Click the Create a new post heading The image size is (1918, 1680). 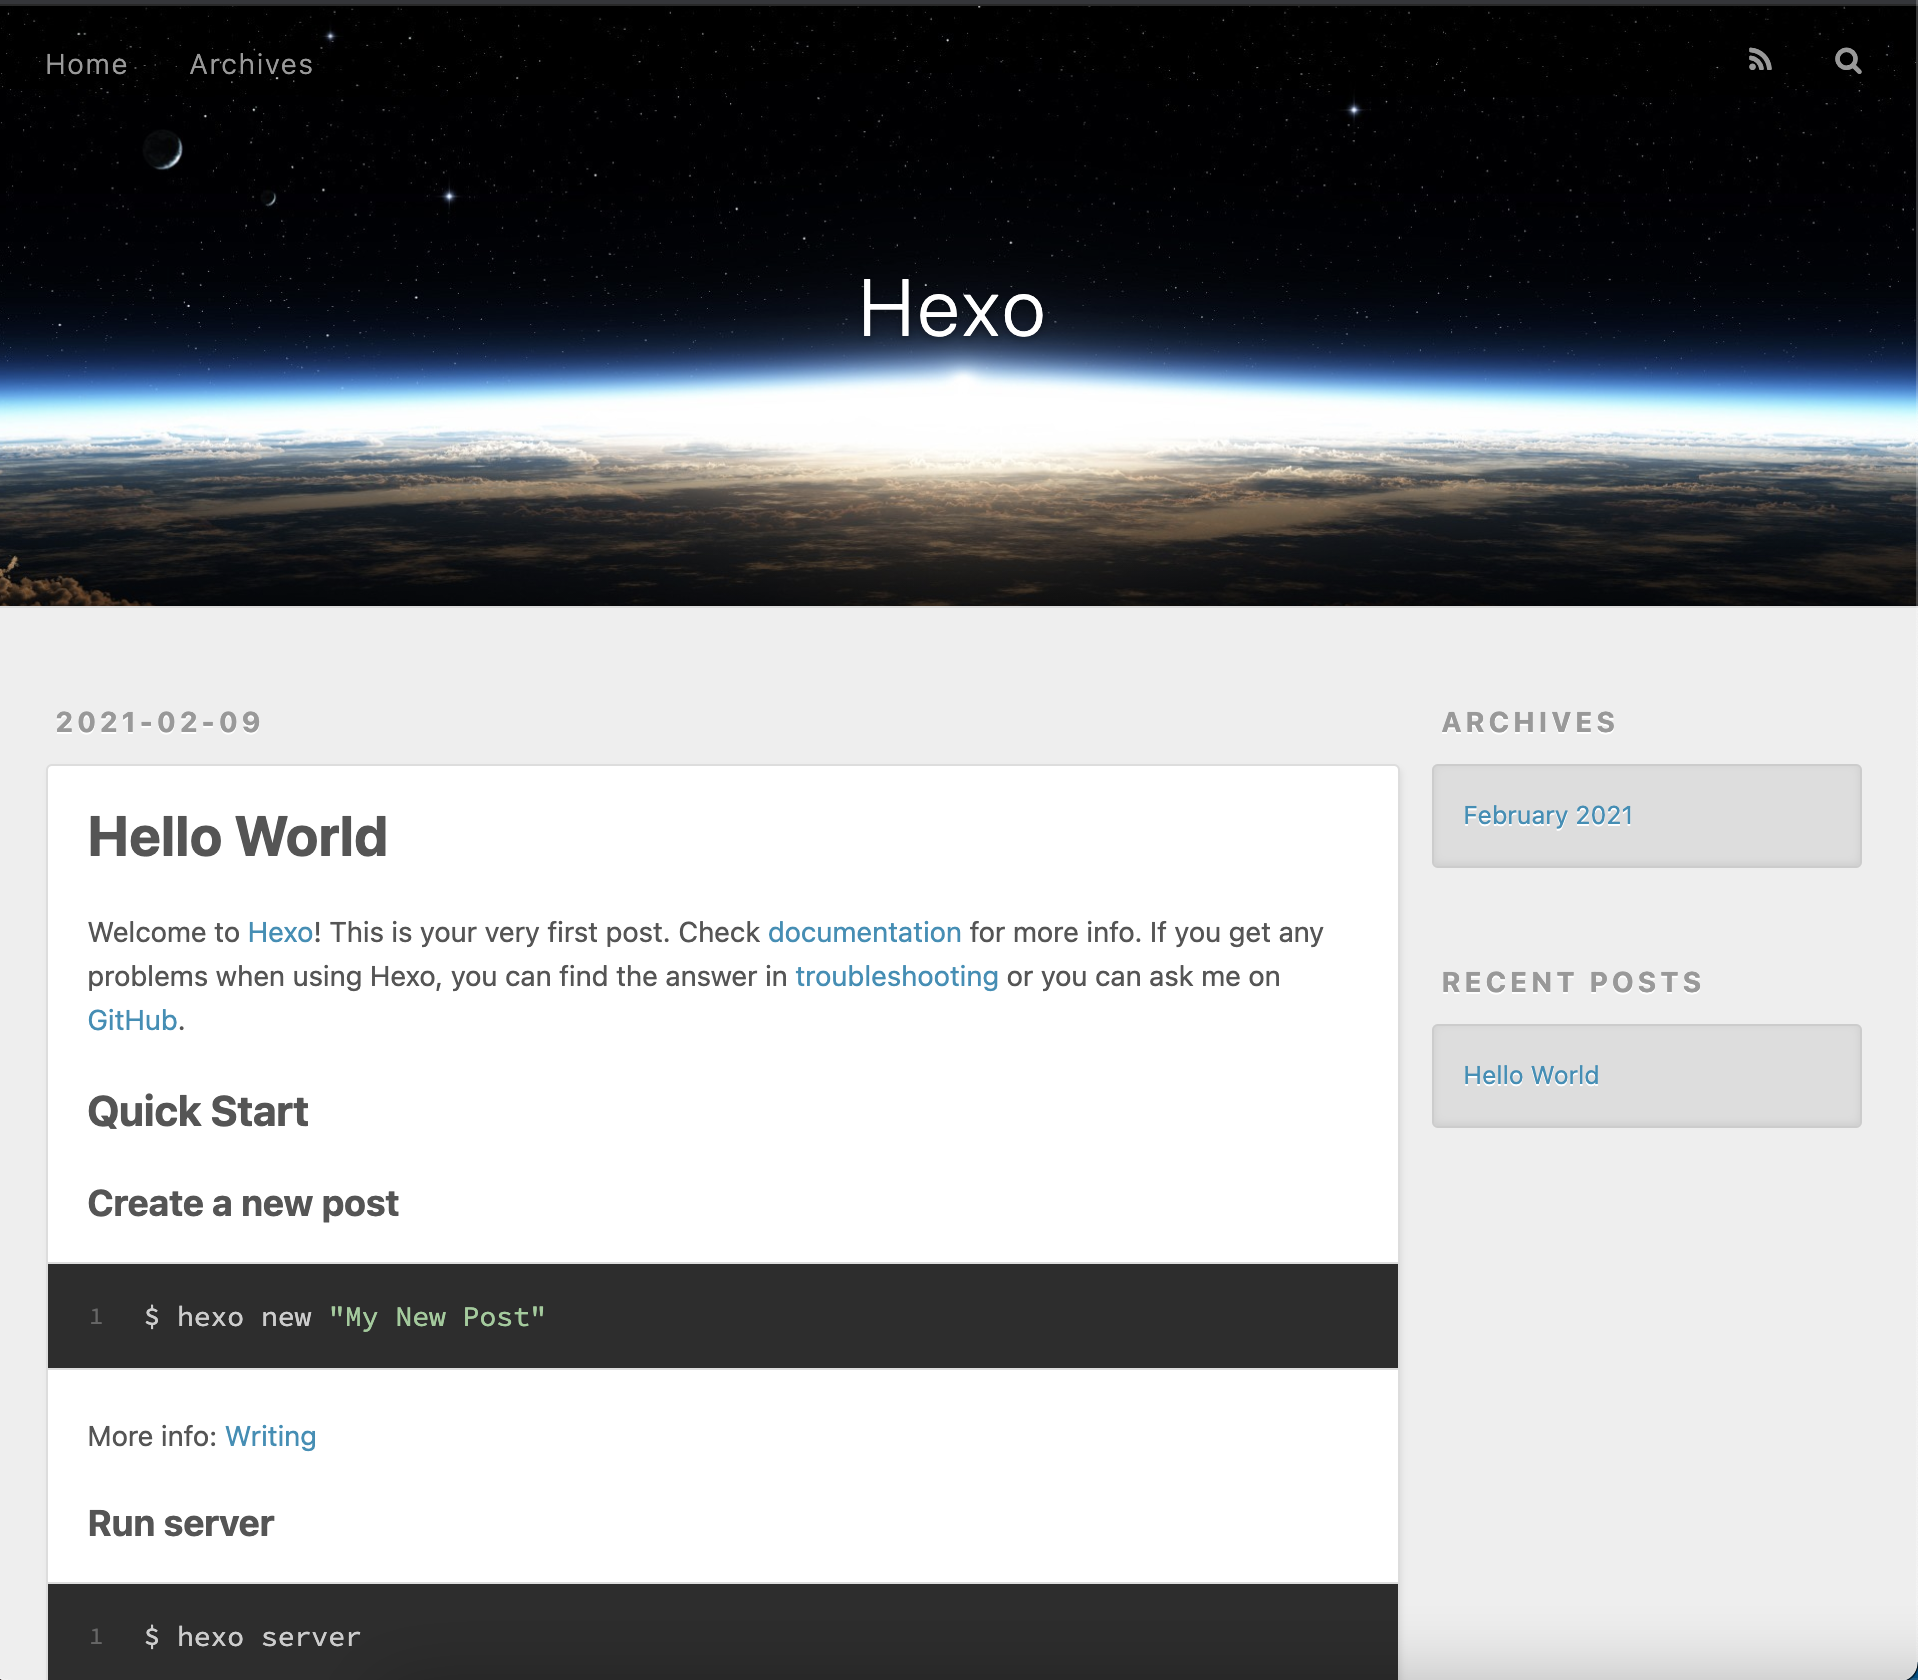click(243, 1203)
